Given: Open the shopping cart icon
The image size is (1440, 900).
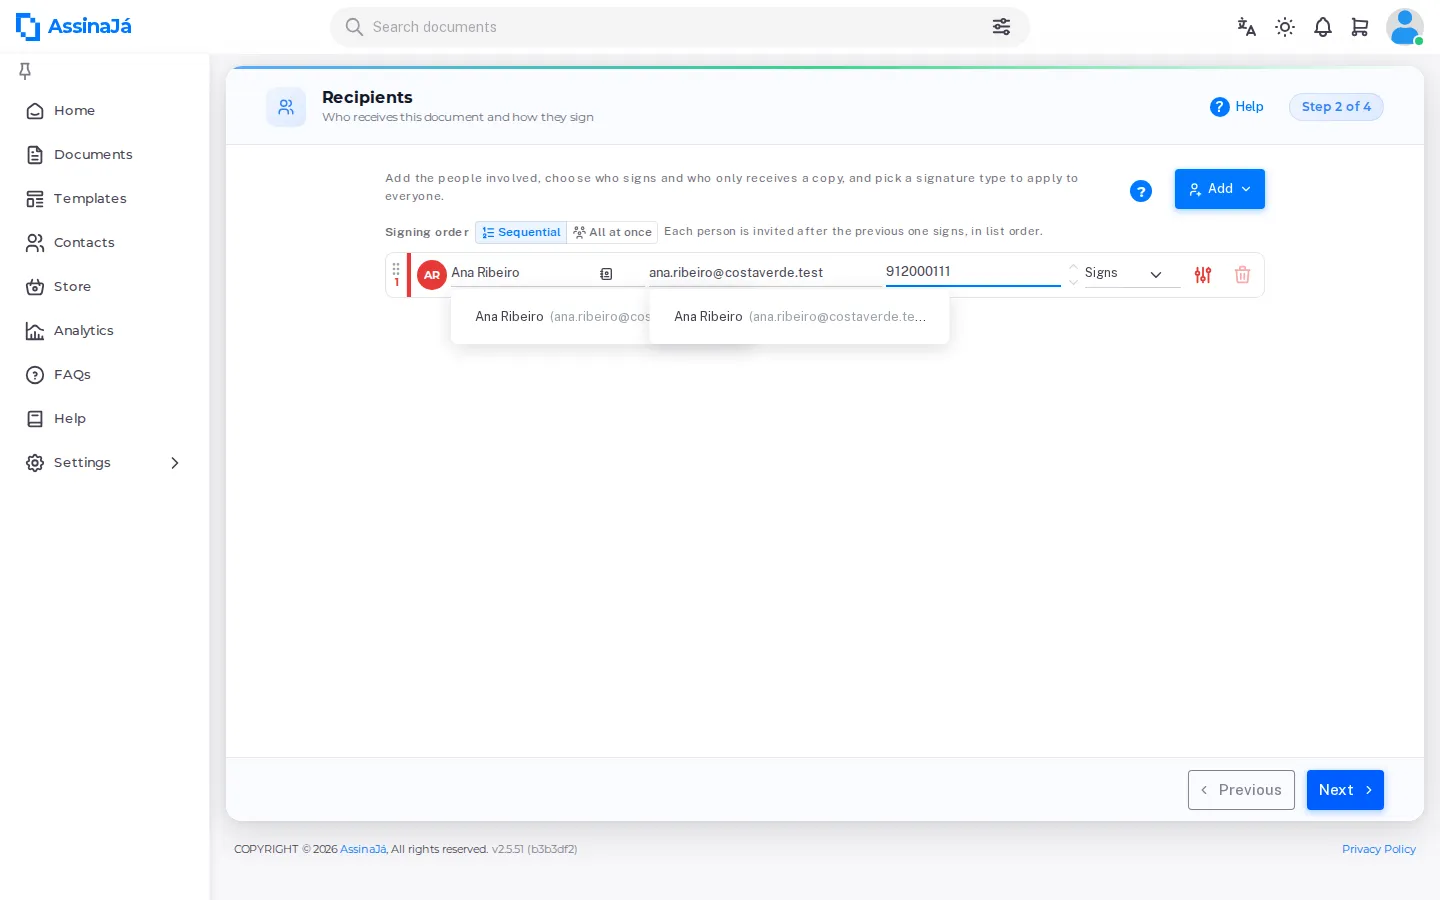Looking at the screenshot, I should tap(1360, 27).
